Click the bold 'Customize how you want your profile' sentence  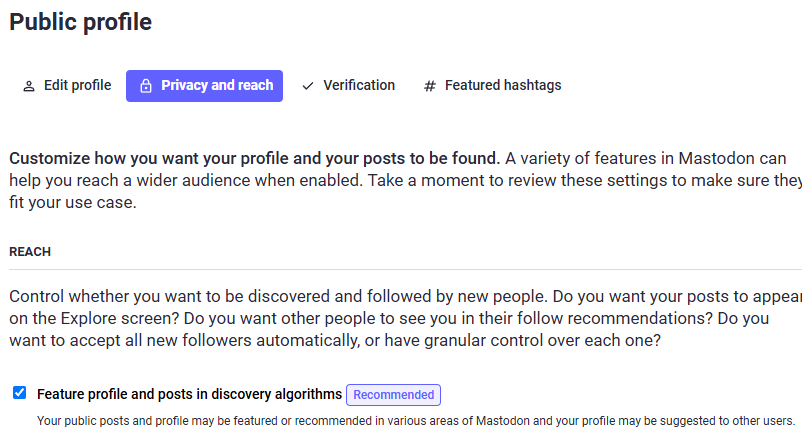[x=255, y=159]
